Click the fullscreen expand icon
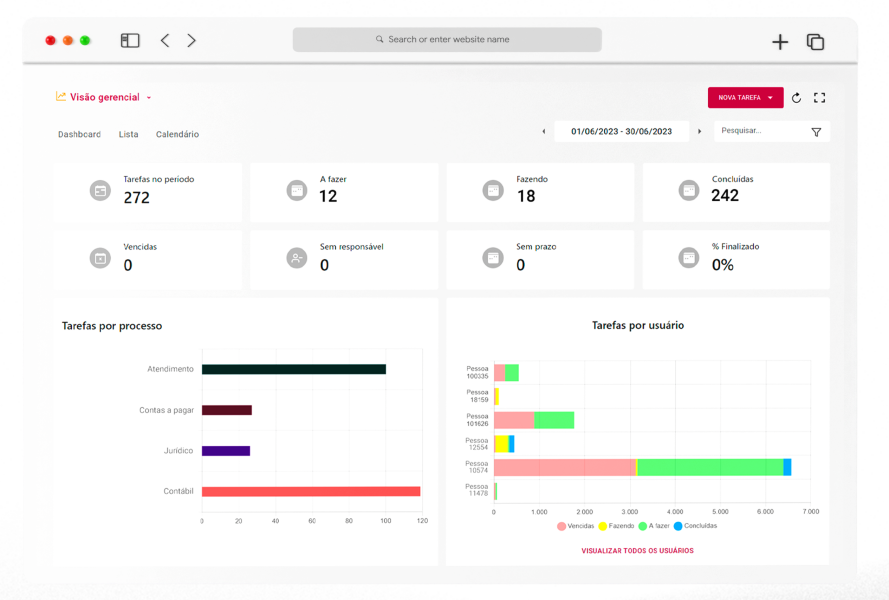Image resolution: width=889 pixels, height=600 pixels. click(x=820, y=98)
